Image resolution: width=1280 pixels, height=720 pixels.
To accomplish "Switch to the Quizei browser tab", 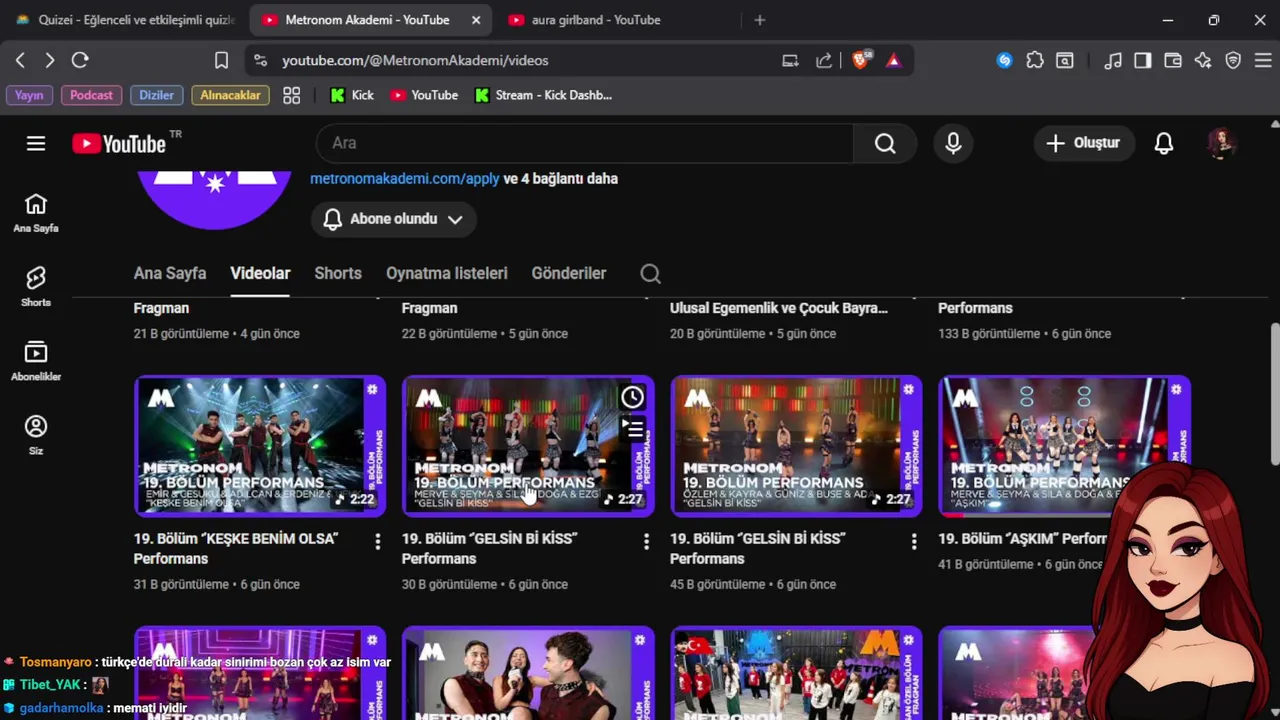I will pyautogui.click(x=125, y=20).
